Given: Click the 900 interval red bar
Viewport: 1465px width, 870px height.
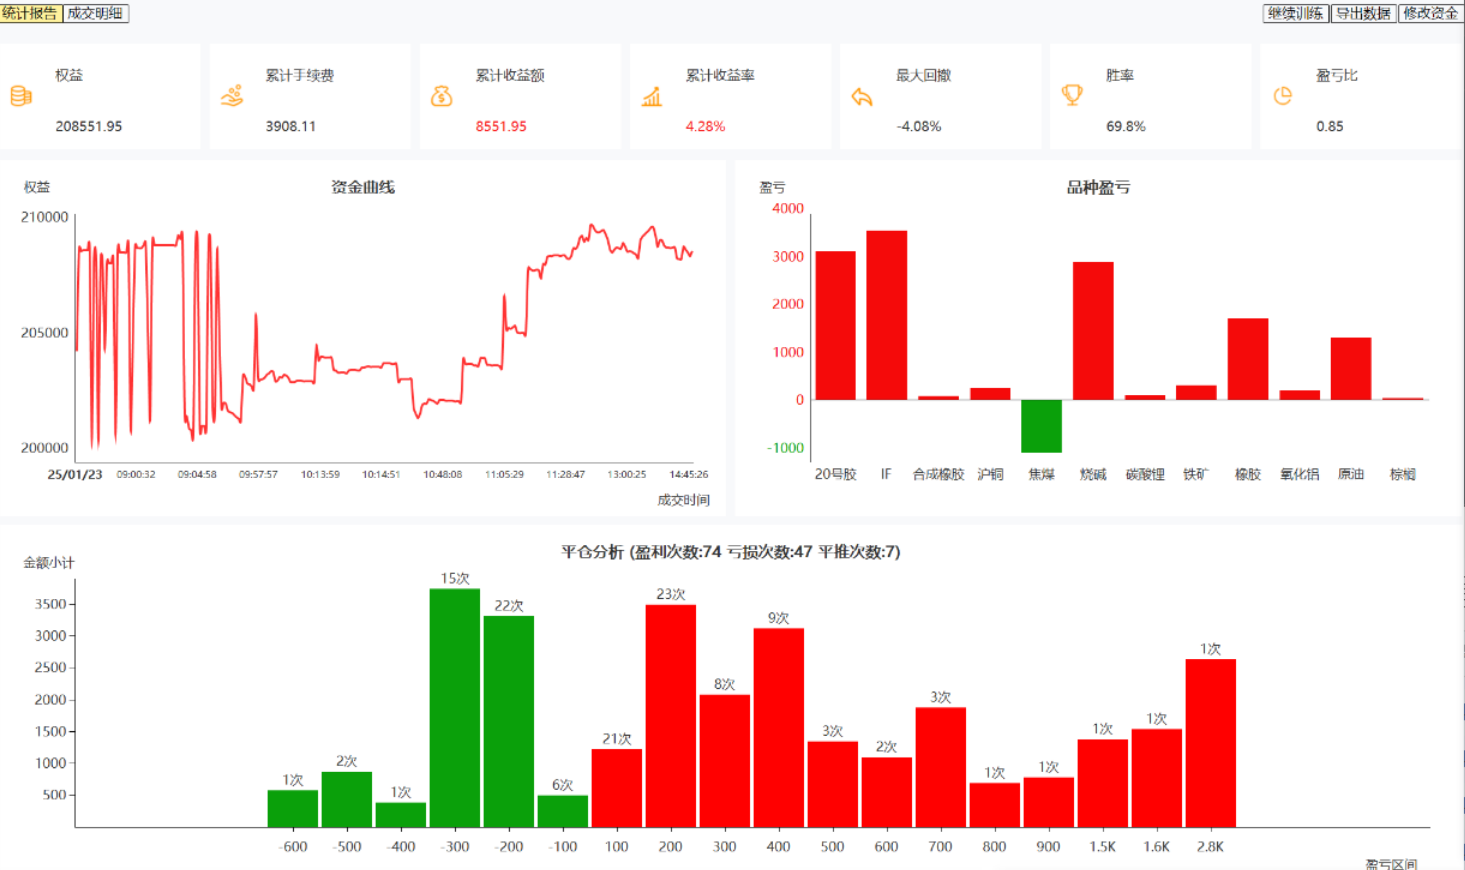Looking at the screenshot, I should pyautogui.click(x=1049, y=802).
